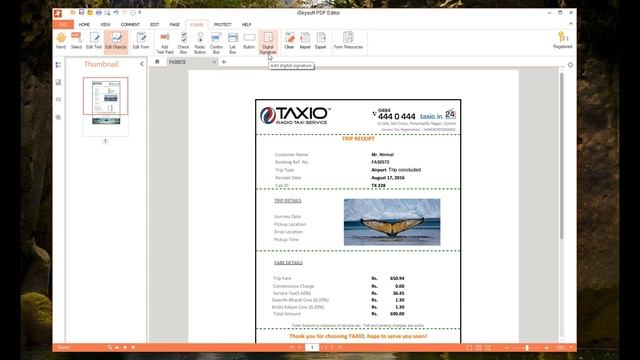Image resolution: width=640 pixels, height=360 pixels.
Task: Select the whale tail image in document
Action: (x=392, y=222)
